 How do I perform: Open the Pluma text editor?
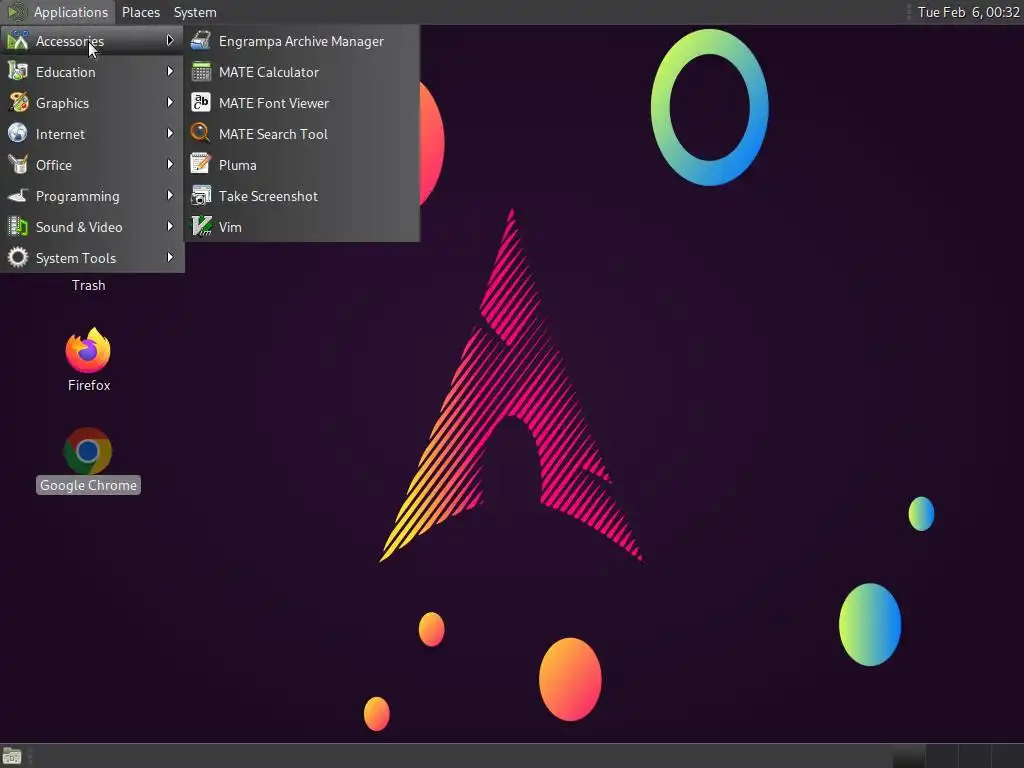(302, 165)
